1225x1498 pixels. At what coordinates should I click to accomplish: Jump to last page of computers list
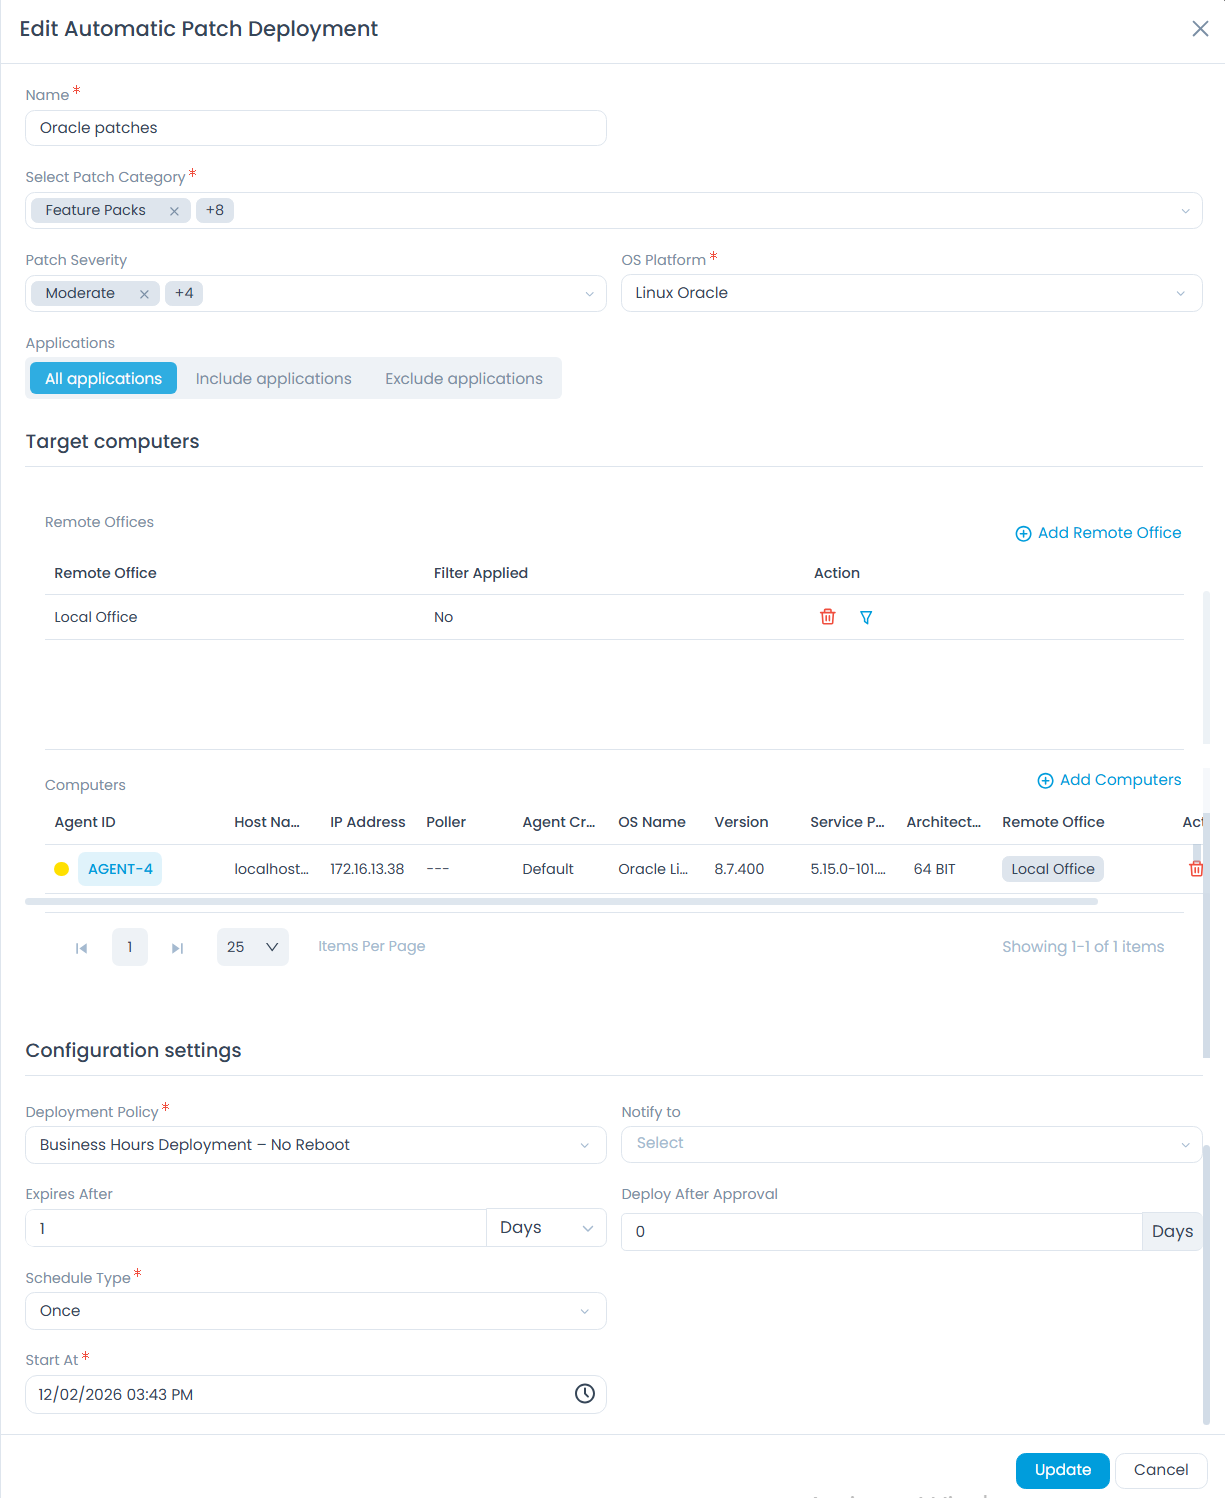(177, 947)
